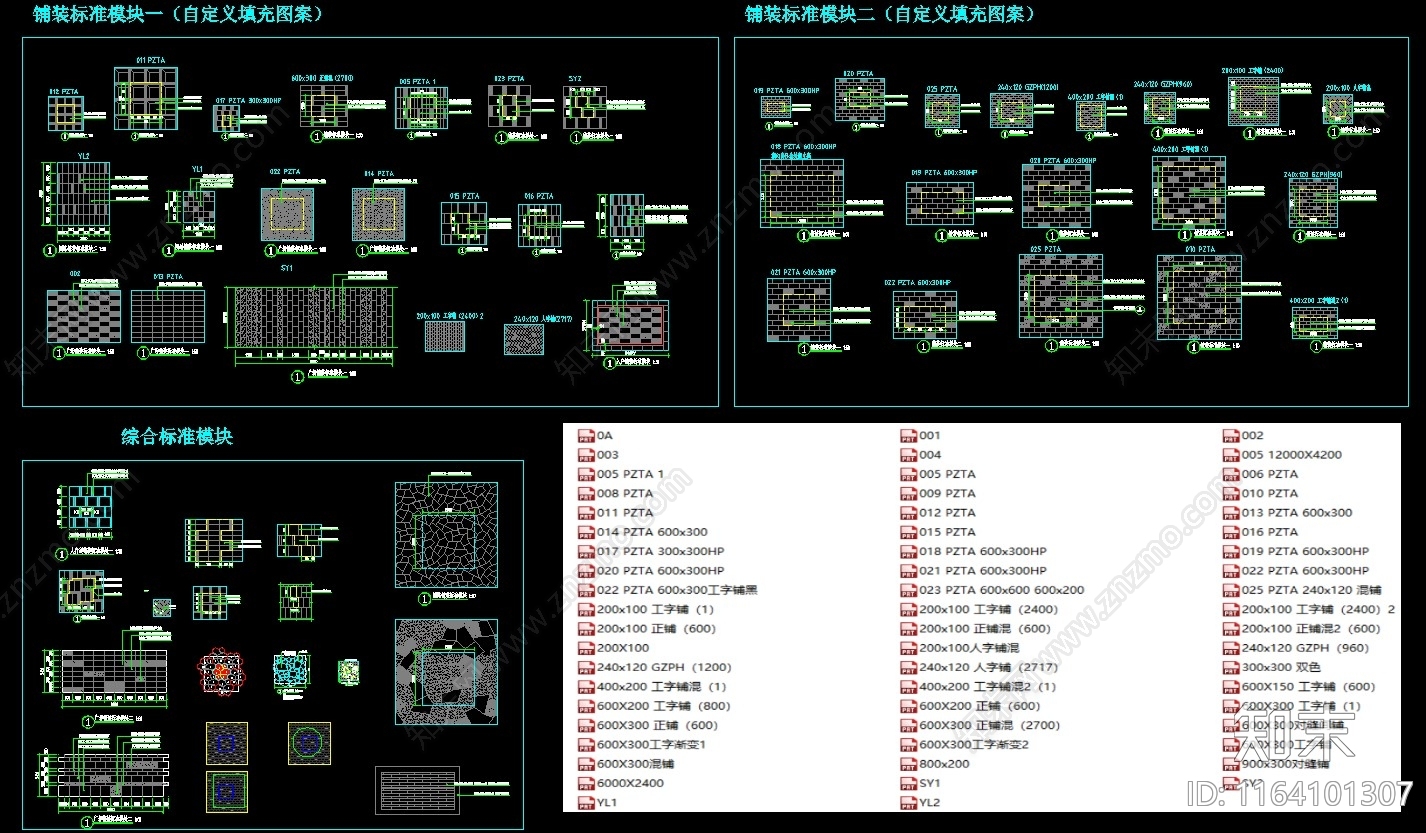Click the 综合标准模块 title
This screenshot has width=1426, height=833.
click(x=177, y=437)
